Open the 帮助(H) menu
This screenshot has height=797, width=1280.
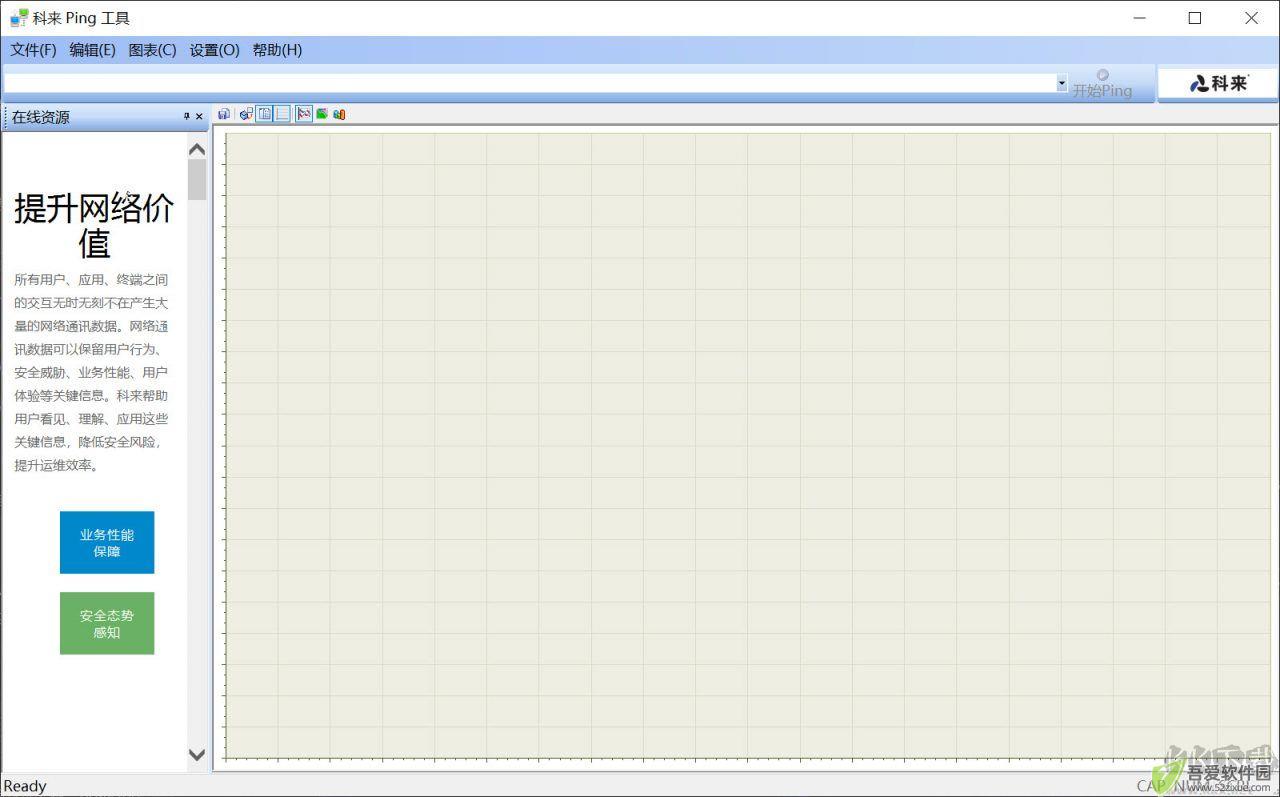pos(277,50)
